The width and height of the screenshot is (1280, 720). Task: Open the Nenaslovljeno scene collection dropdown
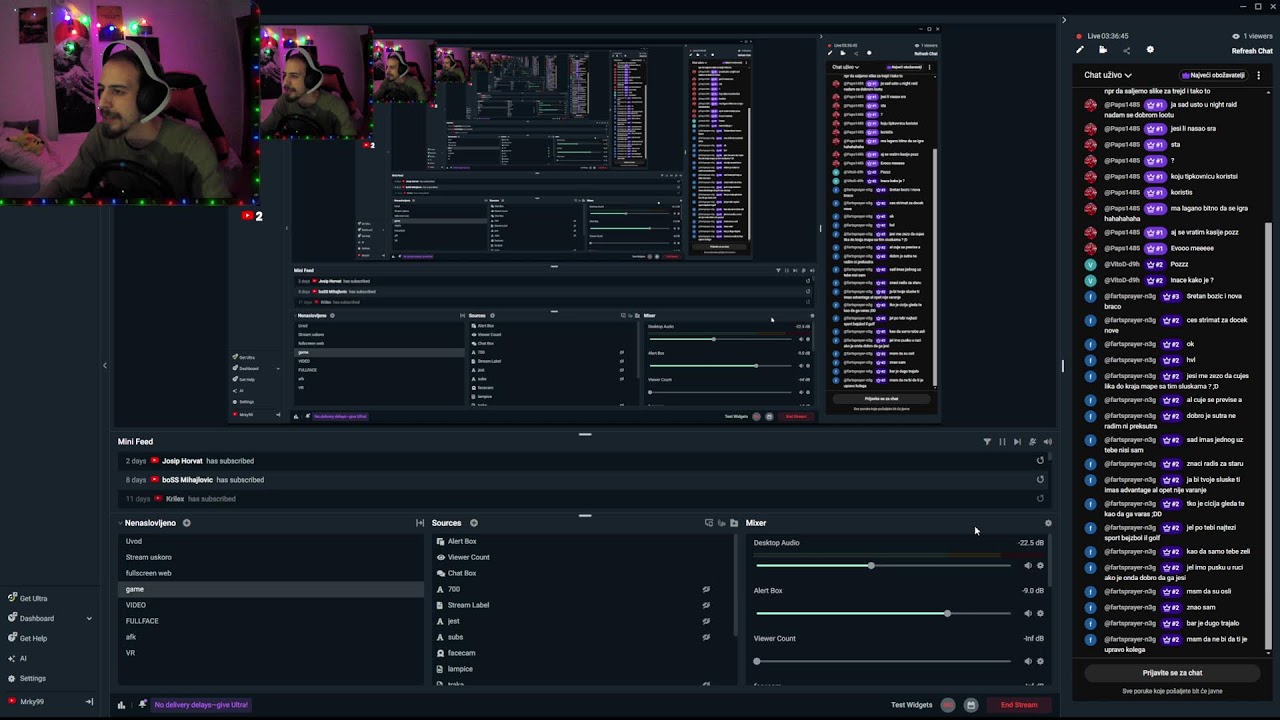[147, 523]
